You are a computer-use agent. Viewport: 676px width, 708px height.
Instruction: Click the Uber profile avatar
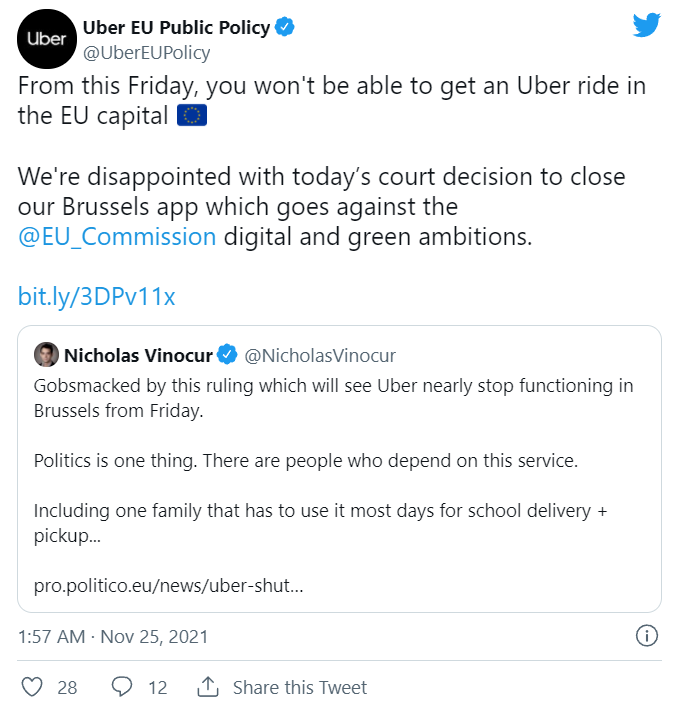click(47, 39)
